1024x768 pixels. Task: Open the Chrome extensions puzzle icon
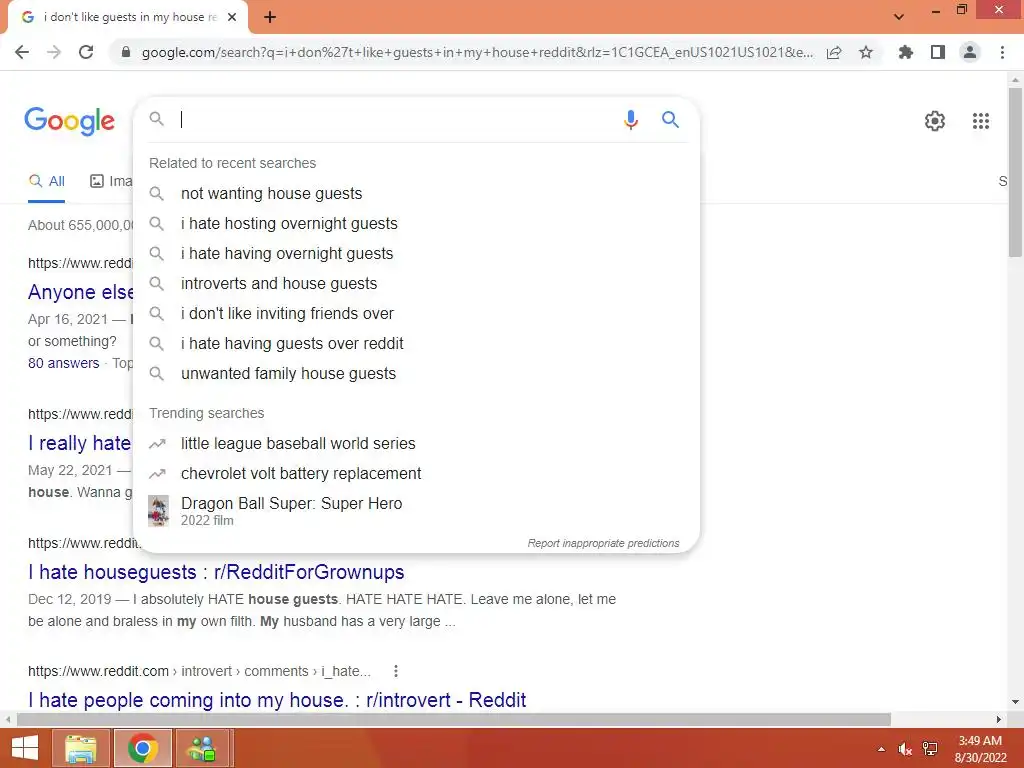[x=906, y=52]
